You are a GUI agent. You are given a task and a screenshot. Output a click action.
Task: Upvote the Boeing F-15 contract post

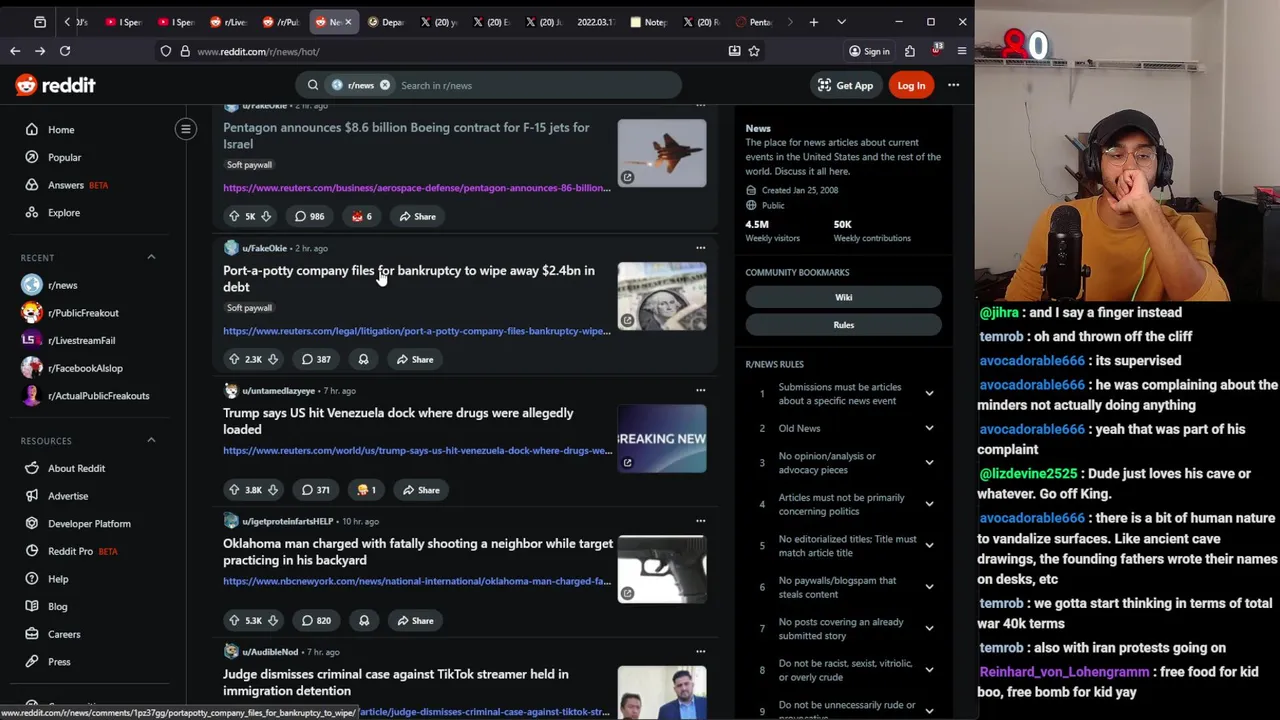click(x=234, y=216)
